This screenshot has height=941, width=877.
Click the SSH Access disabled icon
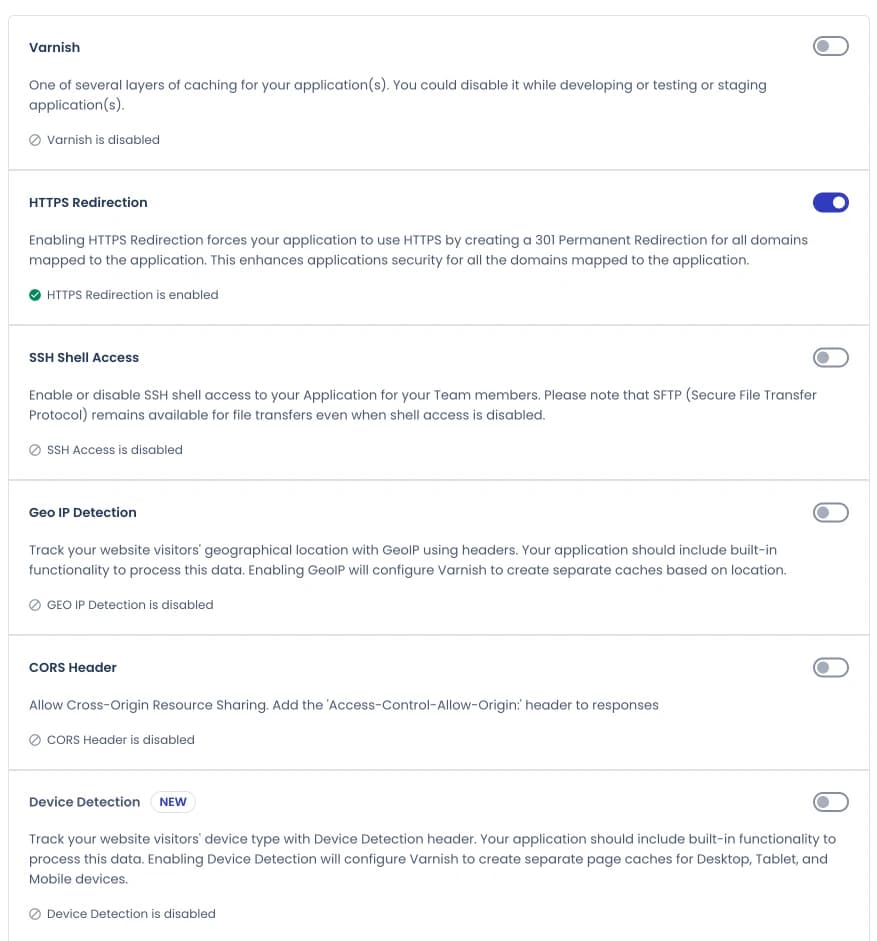click(x=35, y=451)
